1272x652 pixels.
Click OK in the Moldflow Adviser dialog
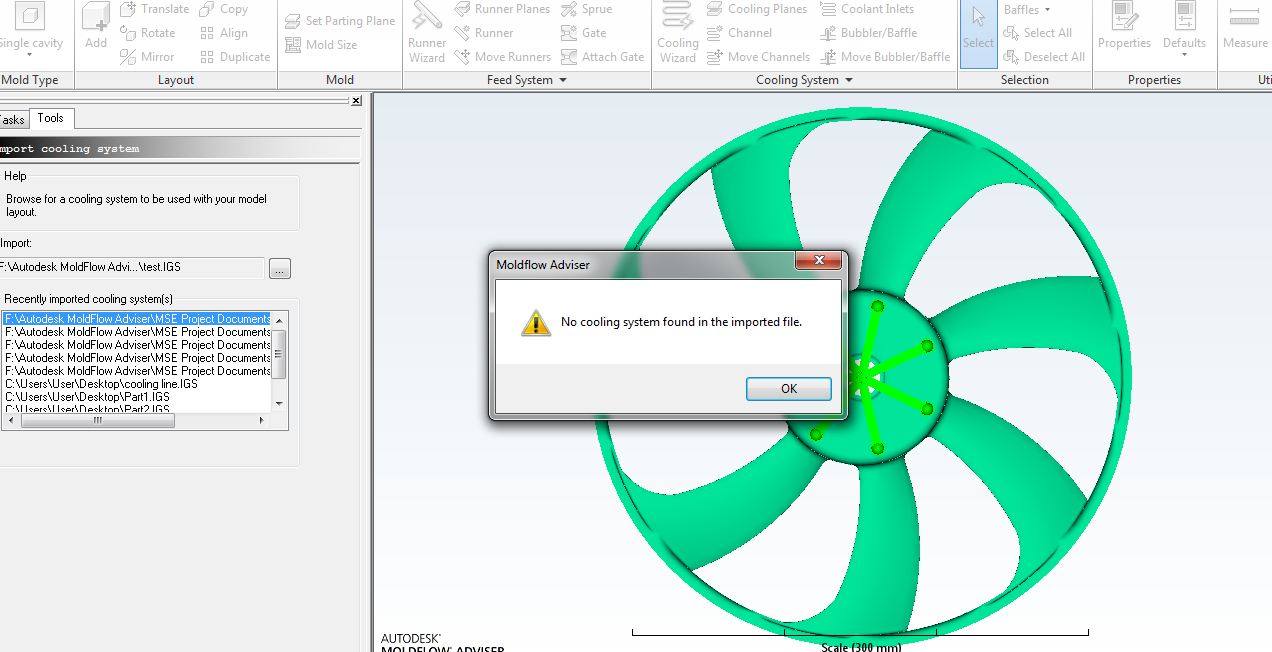pos(788,389)
